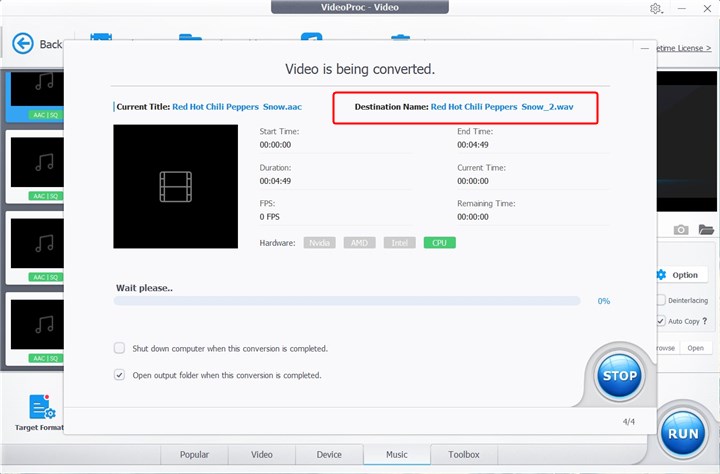720x474 pixels.
Task: Click current title Red Hot Chili Peppers Snow.aac
Action: 237,107
